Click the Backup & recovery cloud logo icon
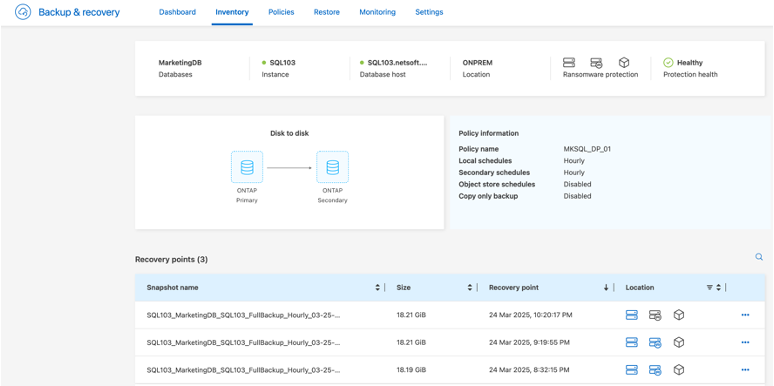The width and height of the screenshot is (774, 386). pos(23,12)
